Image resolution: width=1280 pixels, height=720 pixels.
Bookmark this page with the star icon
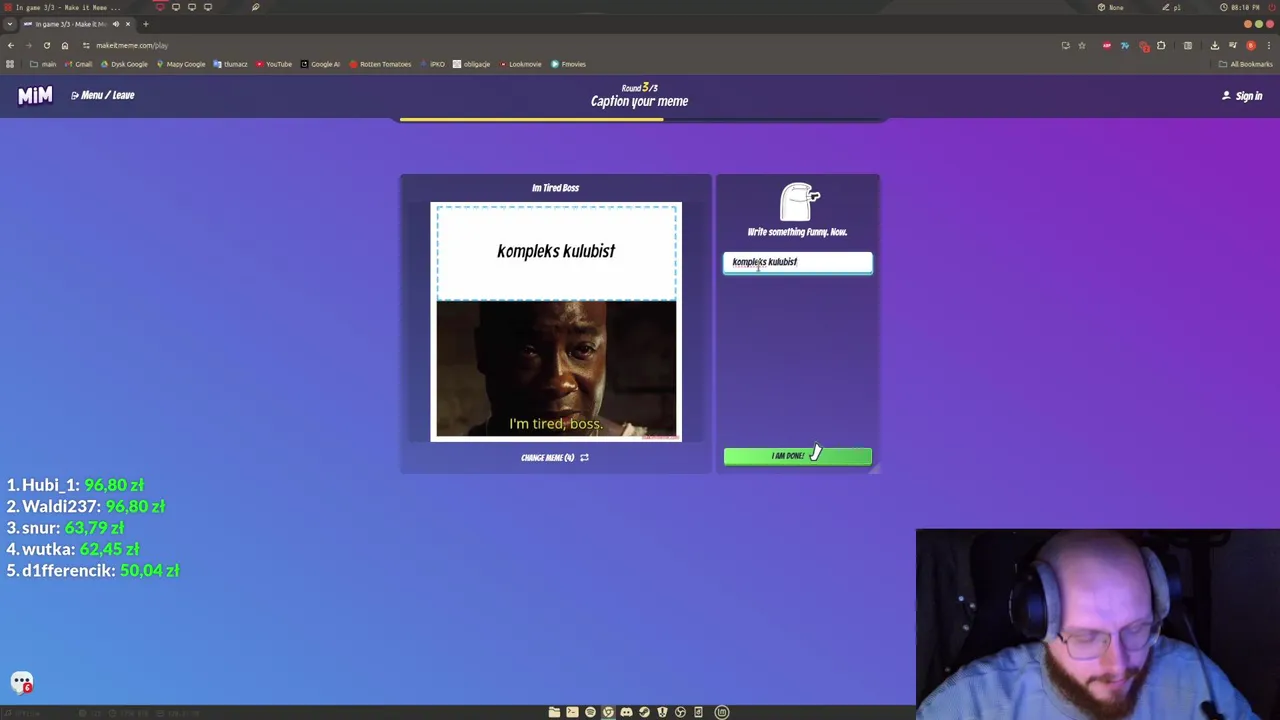coord(1082,45)
